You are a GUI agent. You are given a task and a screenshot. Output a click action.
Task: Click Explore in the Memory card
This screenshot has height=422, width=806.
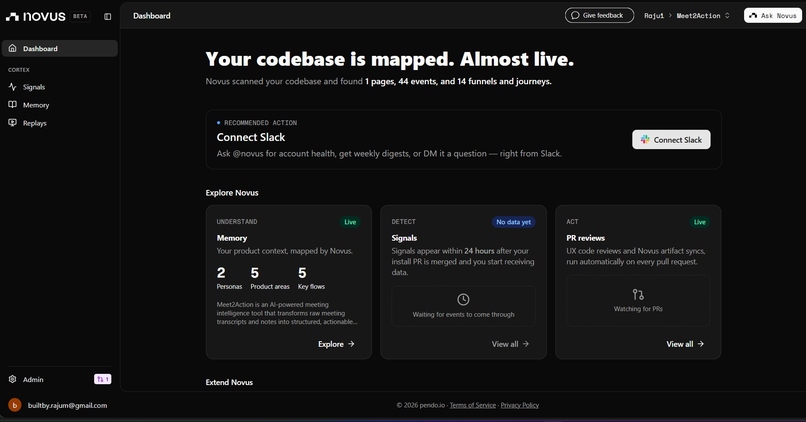336,344
